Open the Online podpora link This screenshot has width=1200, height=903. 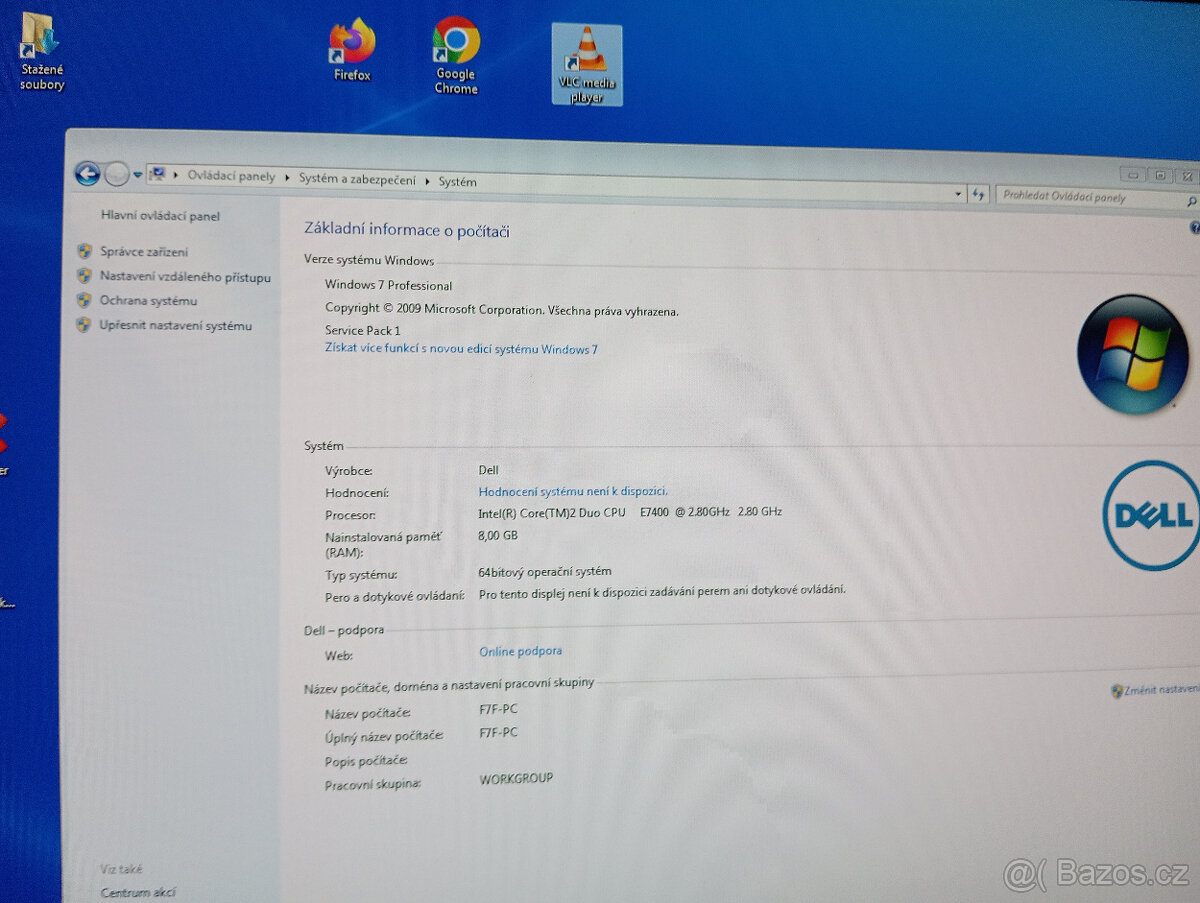click(520, 651)
